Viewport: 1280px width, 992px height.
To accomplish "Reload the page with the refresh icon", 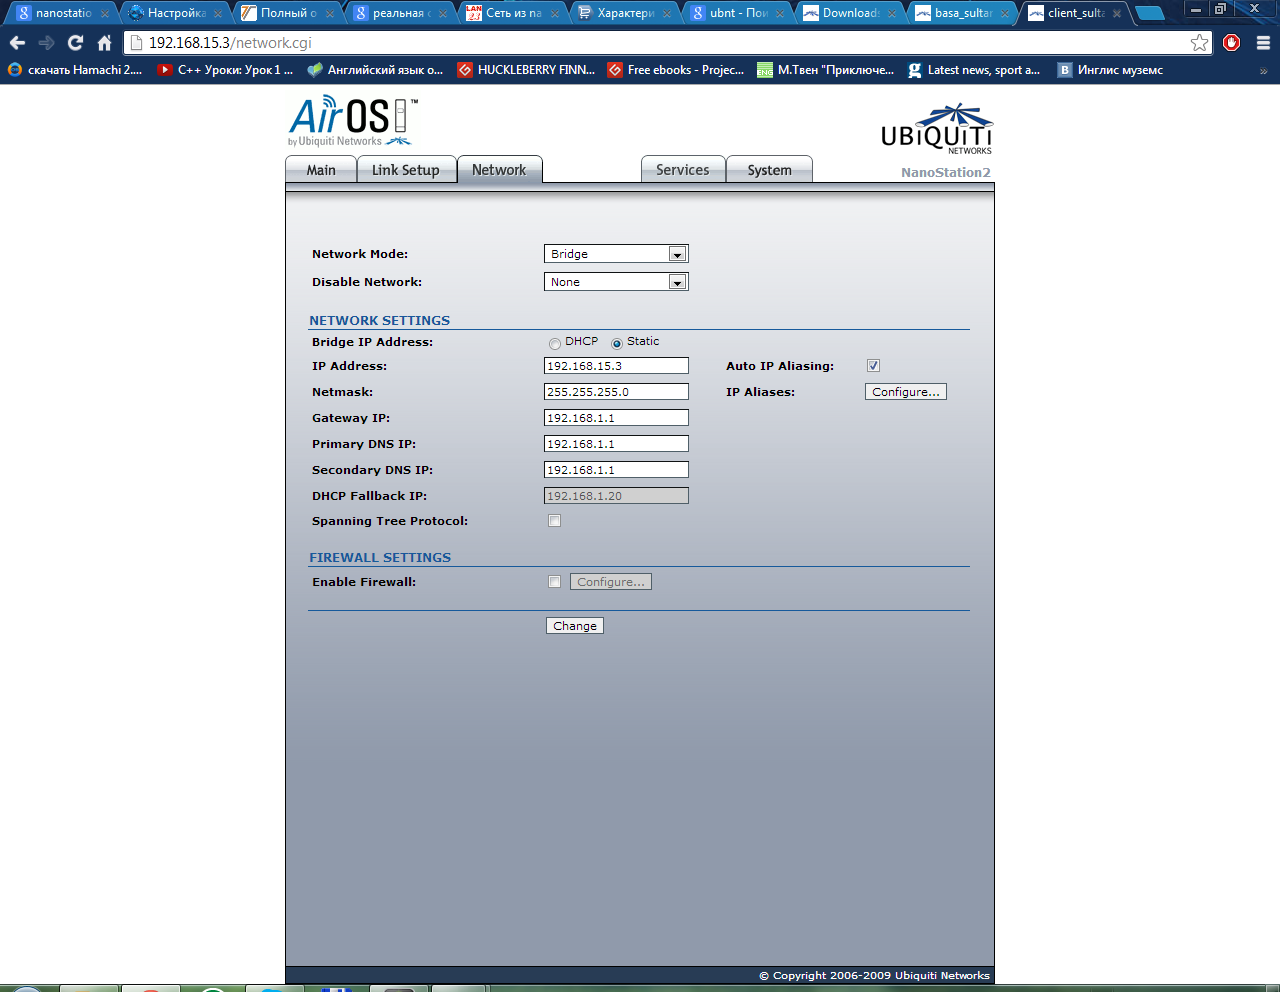I will point(75,43).
